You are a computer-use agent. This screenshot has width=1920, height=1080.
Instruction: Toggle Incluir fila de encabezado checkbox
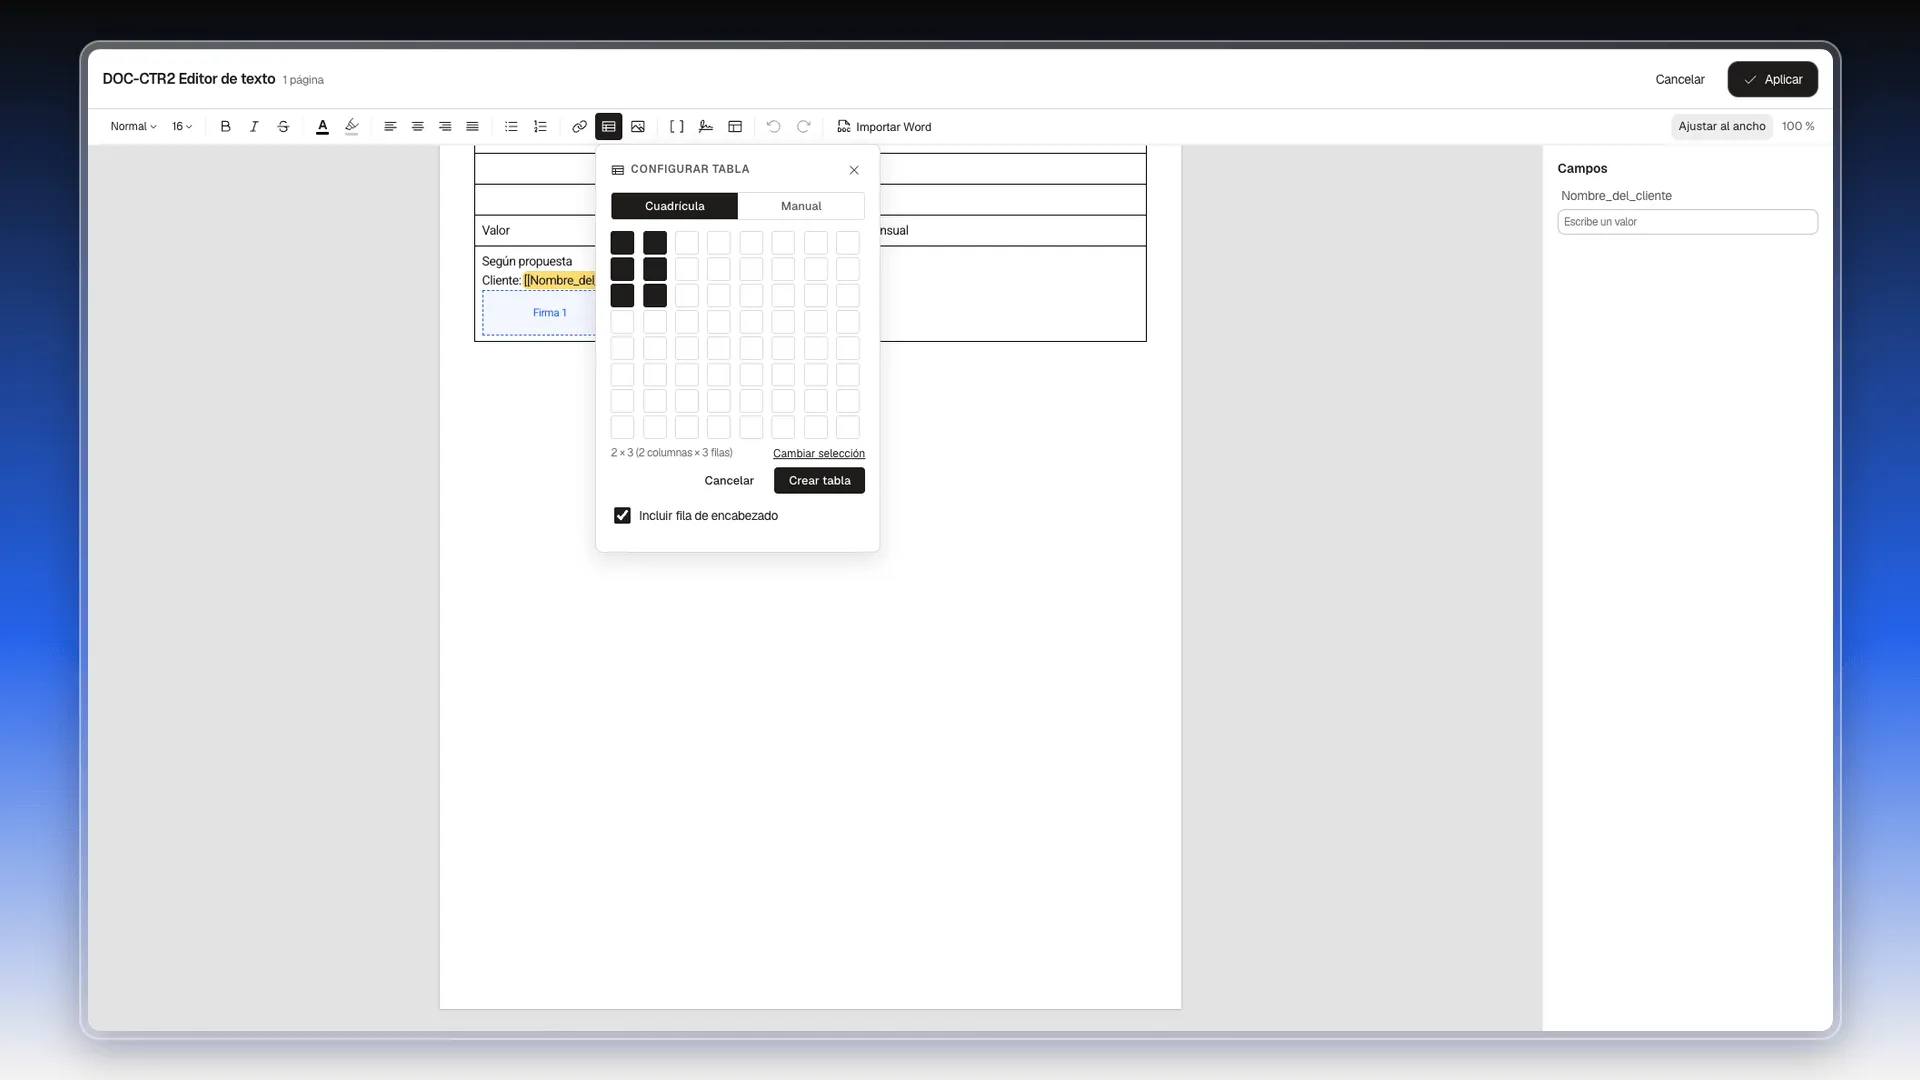click(622, 516)
